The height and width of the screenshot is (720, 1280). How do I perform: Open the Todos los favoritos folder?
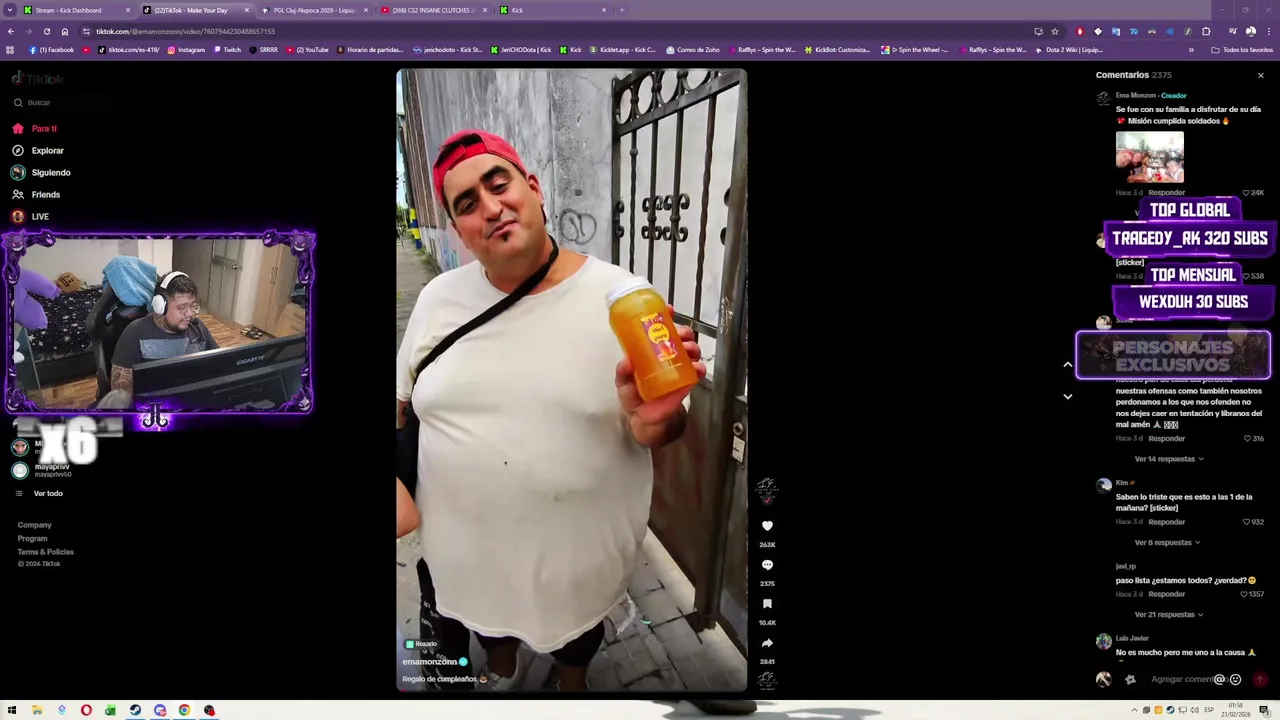pyautogui.click(x=1242, y=49)
